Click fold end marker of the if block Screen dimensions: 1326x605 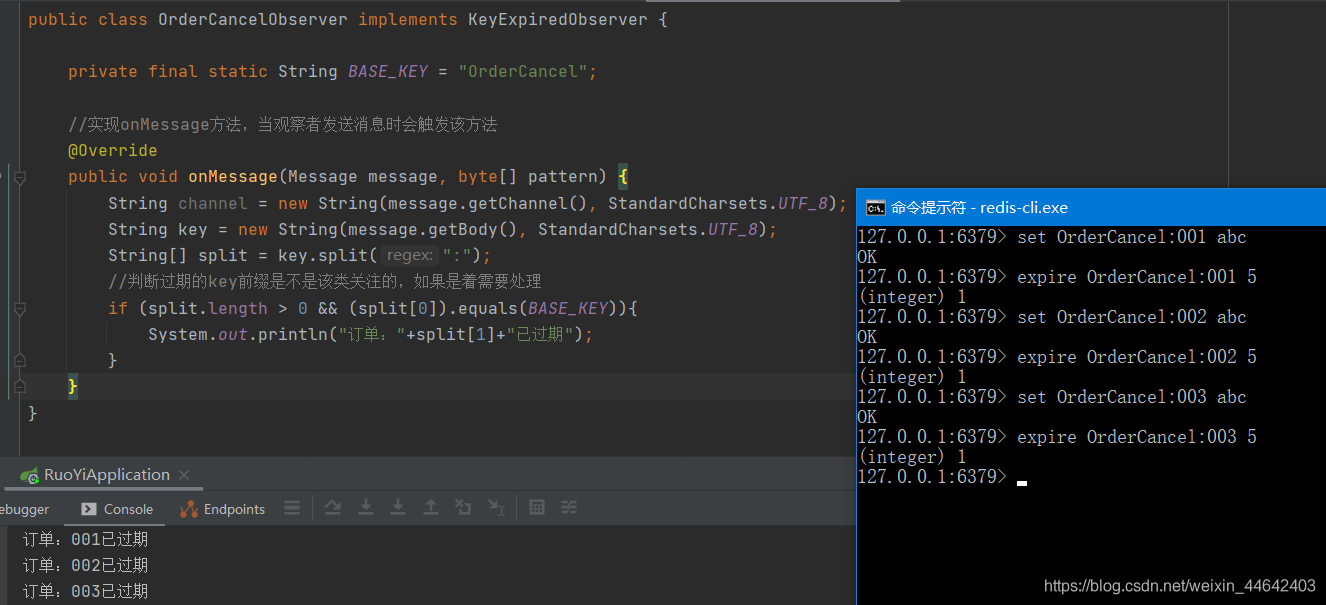point(19,360)
